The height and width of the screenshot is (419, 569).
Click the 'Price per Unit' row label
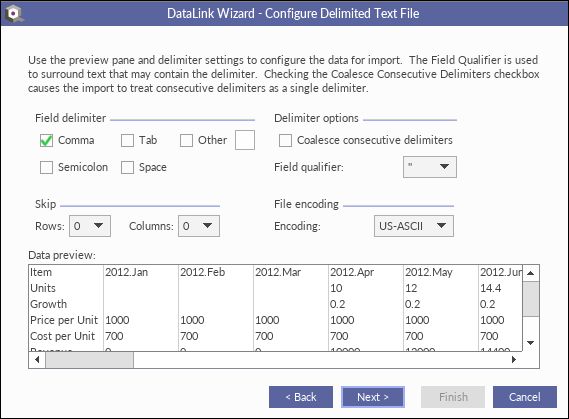click(64, 320)
